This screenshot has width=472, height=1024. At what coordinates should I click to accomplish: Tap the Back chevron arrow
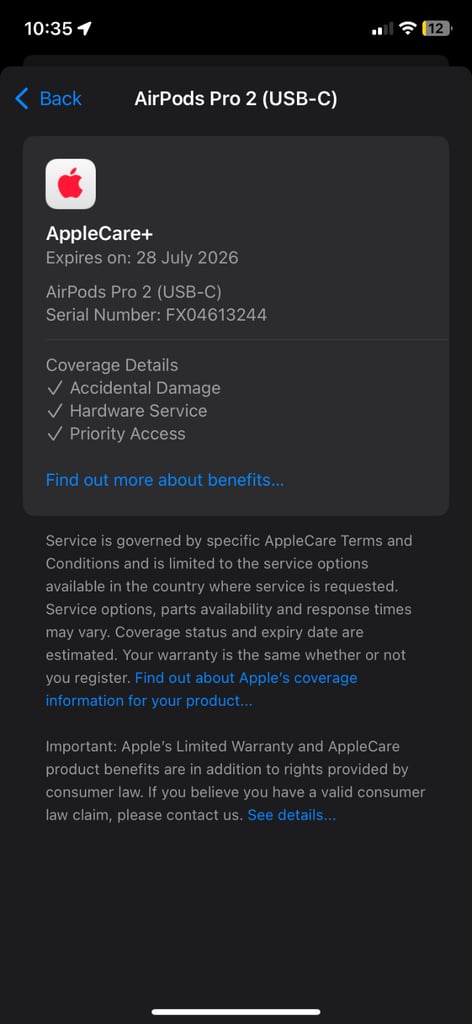[x=22, y=99]
